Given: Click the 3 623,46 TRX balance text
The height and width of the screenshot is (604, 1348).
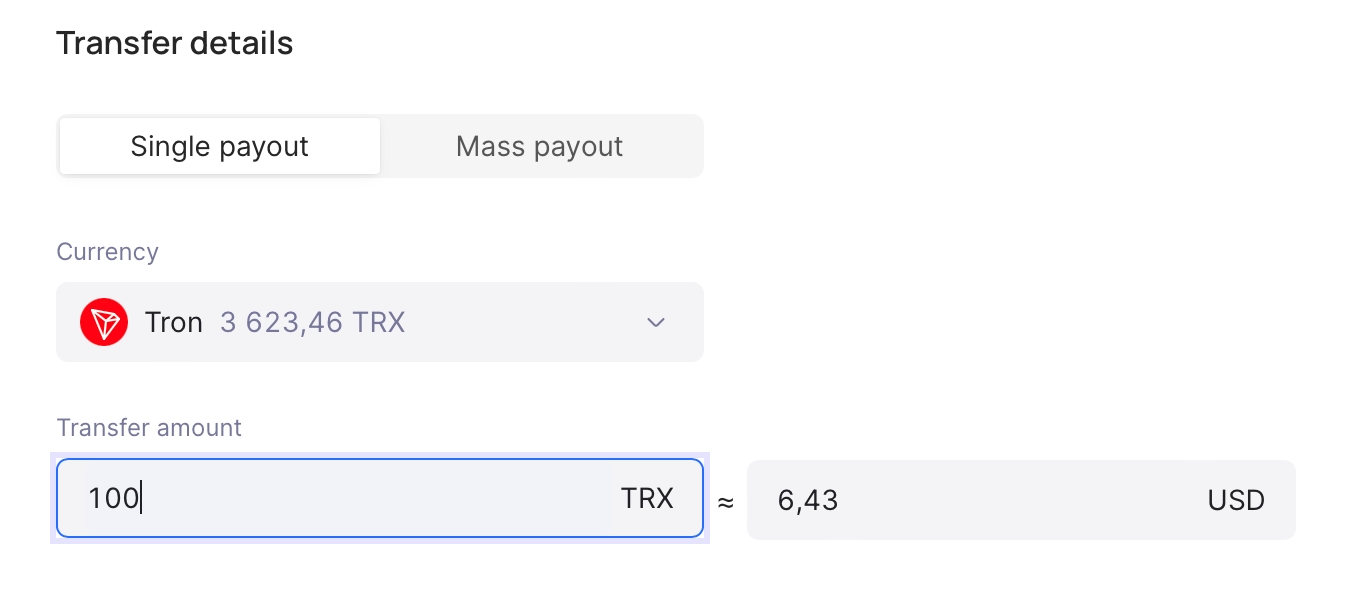Looking at the screenshot, I should point(313,322).
